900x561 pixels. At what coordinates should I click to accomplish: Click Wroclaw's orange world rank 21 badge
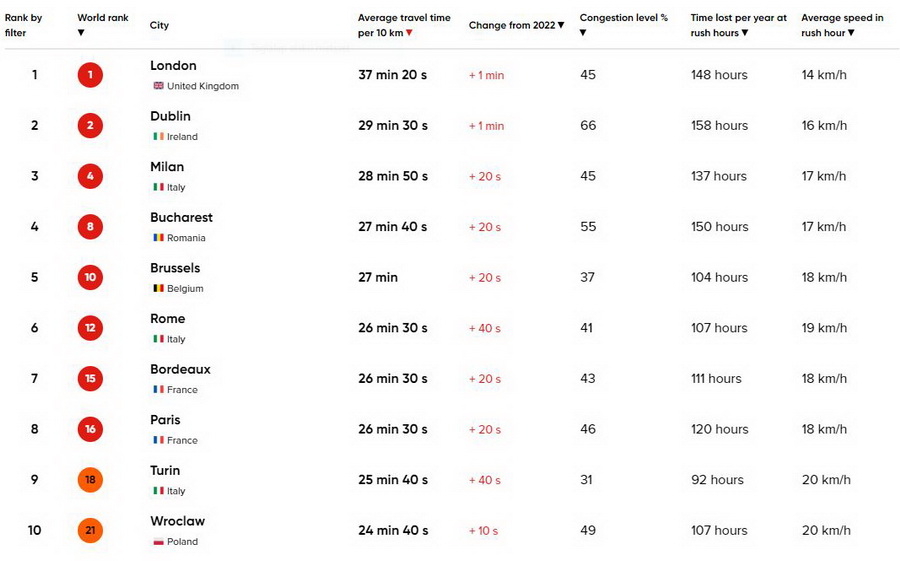coord(90,531)
